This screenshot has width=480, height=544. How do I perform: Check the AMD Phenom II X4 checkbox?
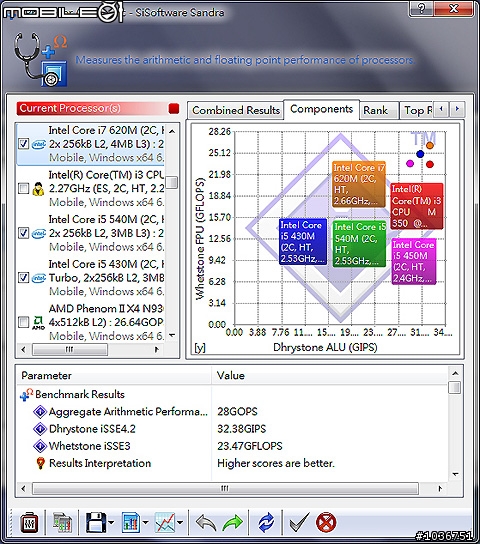(x=23, y=322)
